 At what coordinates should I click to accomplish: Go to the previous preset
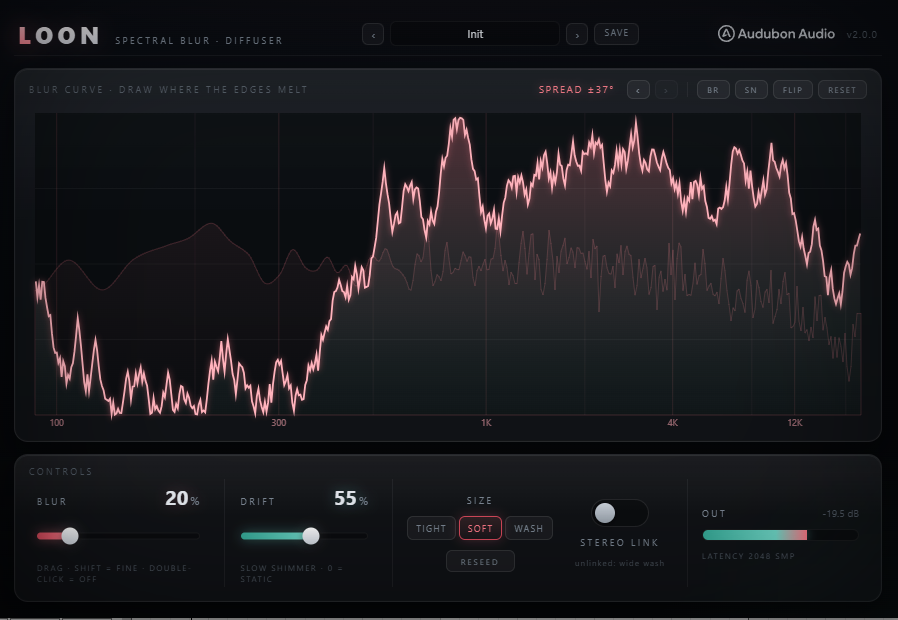(x=373, y=34)
